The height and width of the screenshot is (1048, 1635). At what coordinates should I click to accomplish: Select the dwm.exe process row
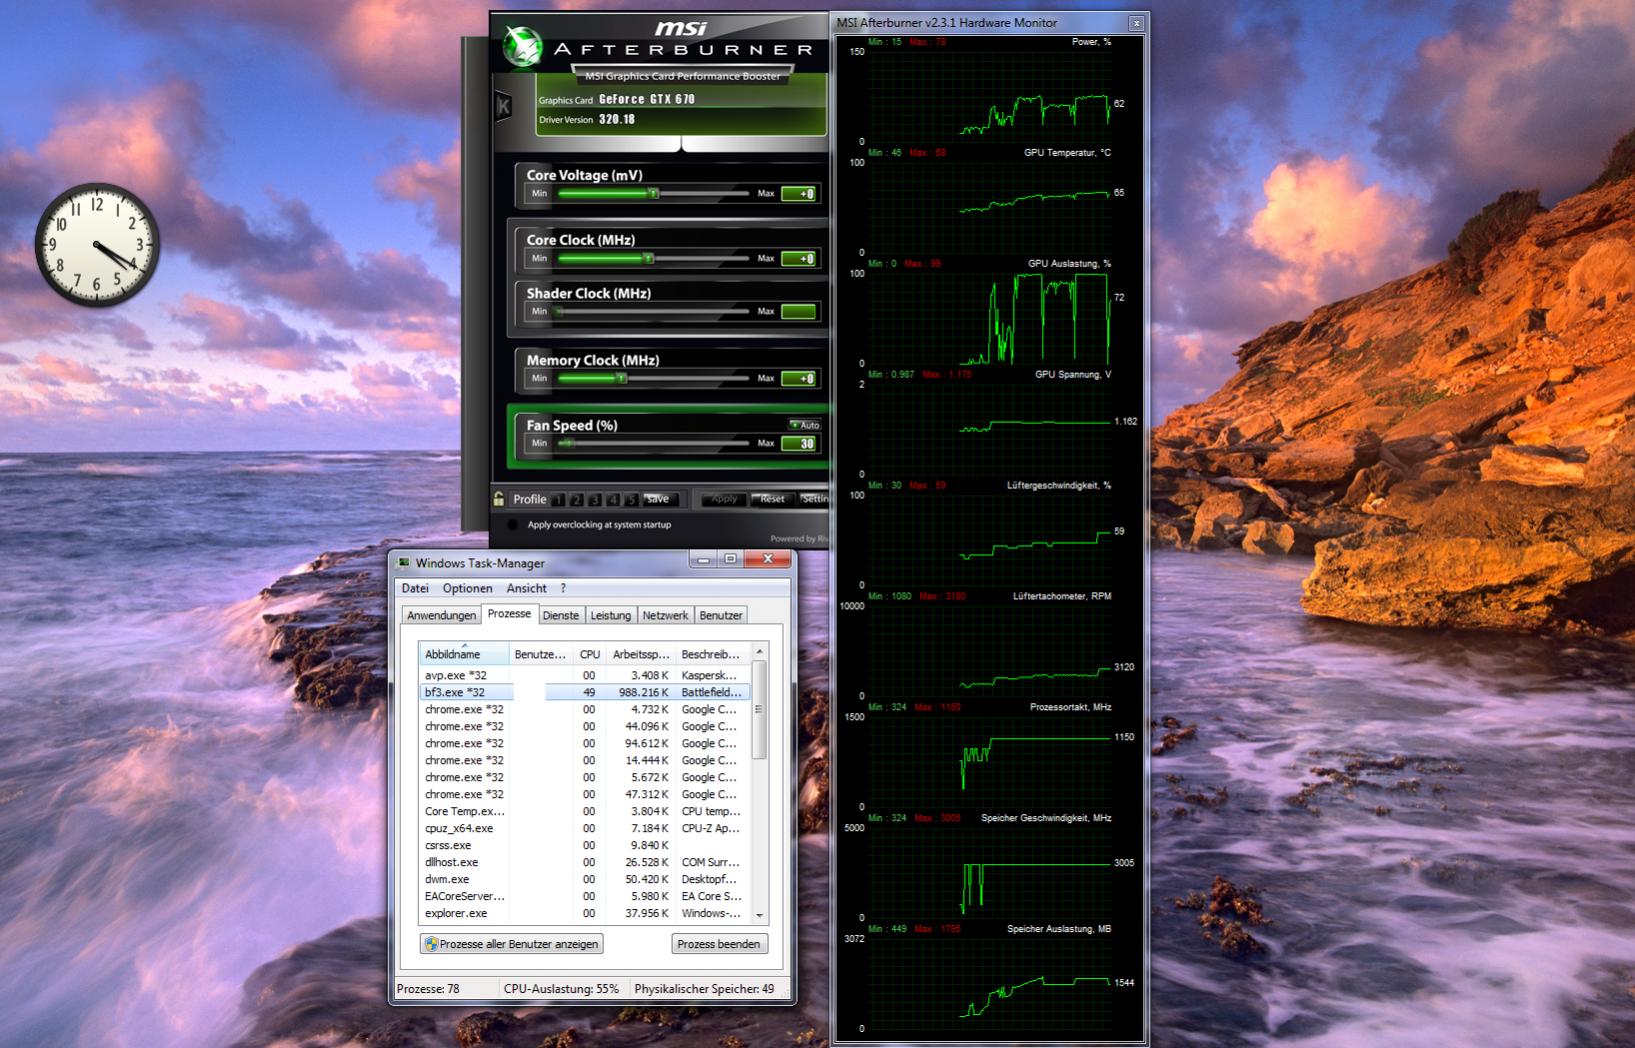click(x=584, y=879)
